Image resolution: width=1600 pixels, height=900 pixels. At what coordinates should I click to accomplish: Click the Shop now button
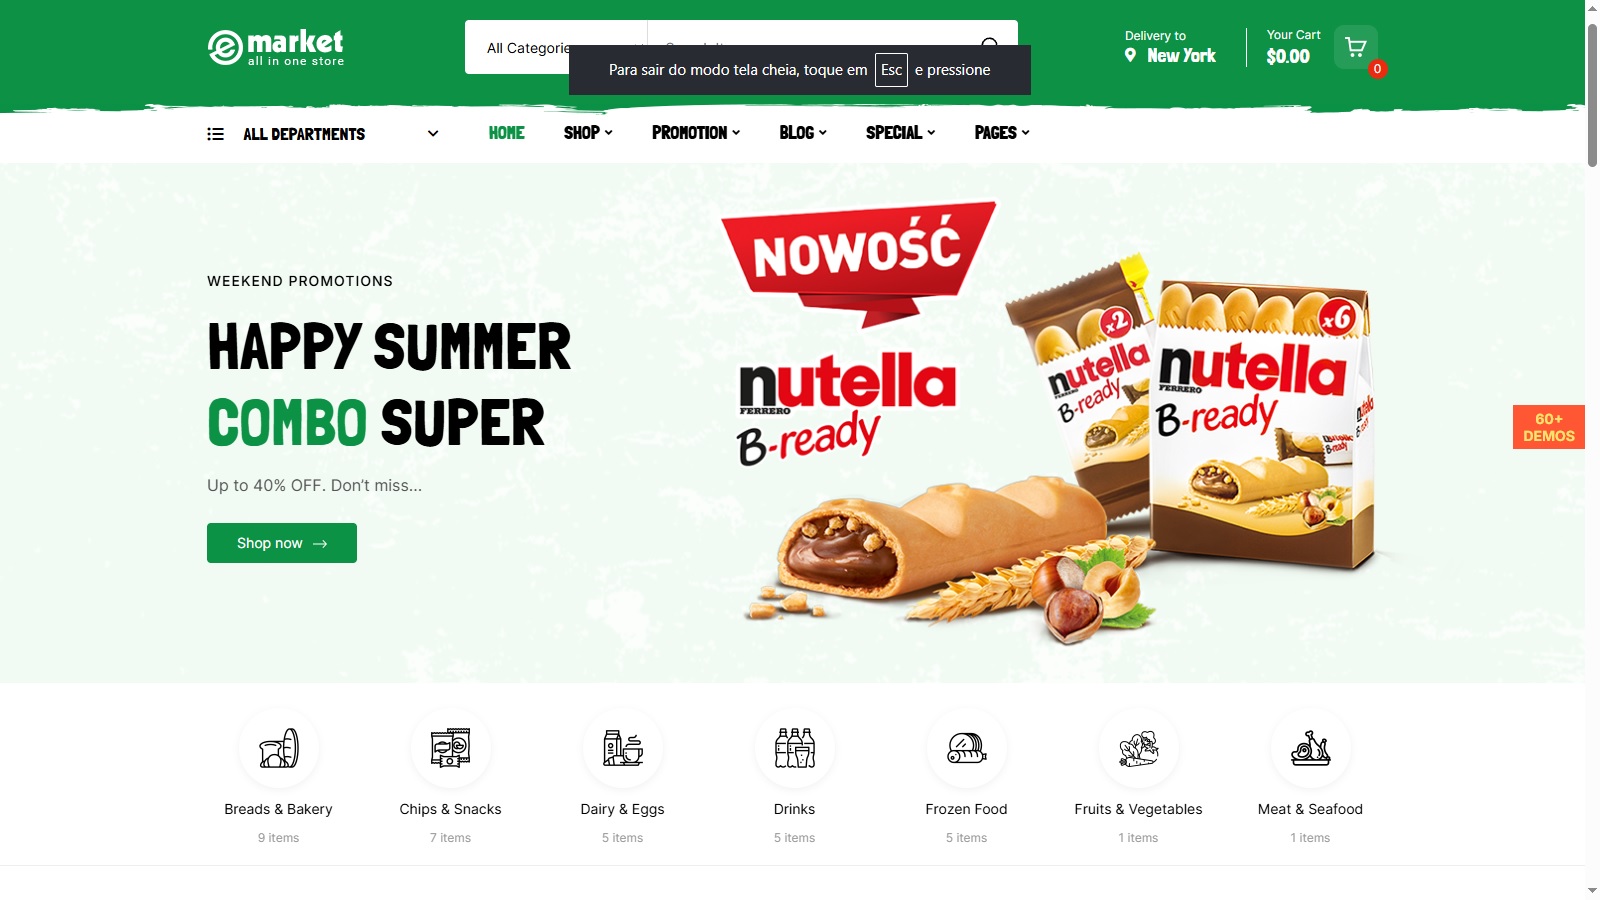pyautogui.click(x=282, y=543)
